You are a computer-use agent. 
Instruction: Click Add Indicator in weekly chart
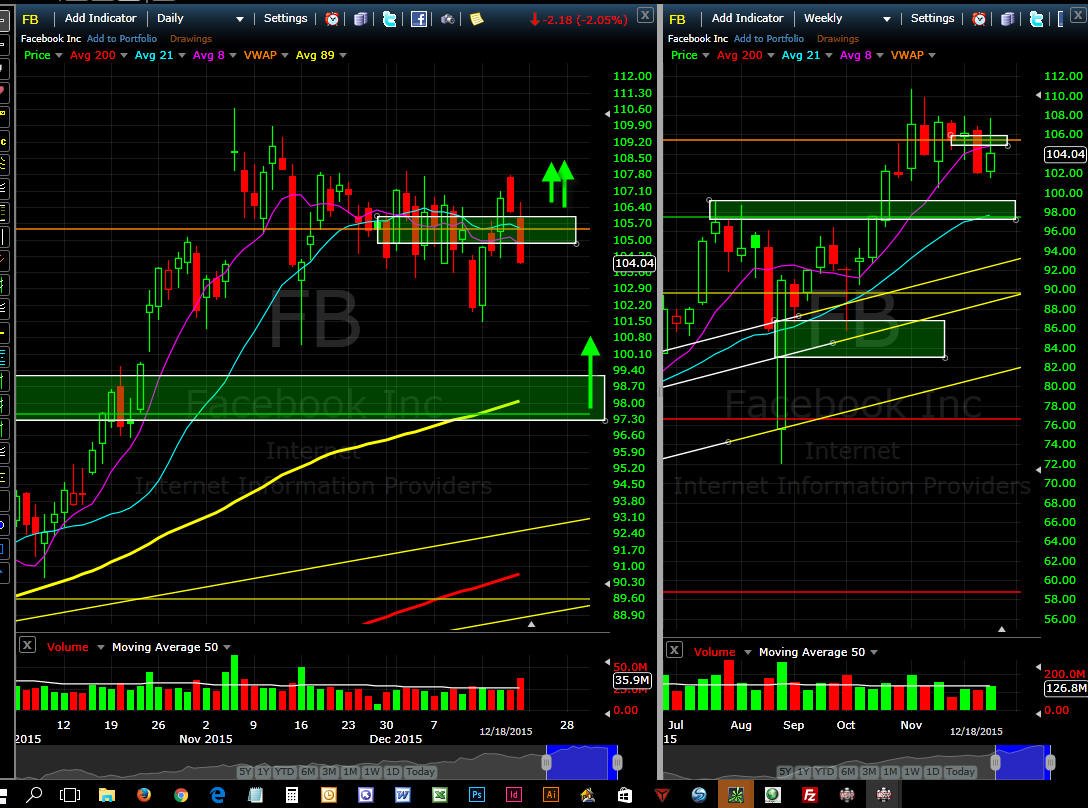click(x=747, y=18)
